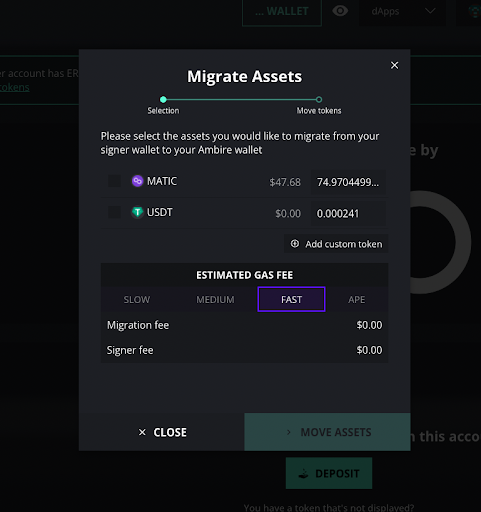Click the plus circle icon for custom token
Screen dimensions: 481x512
[x=295, y=244]
